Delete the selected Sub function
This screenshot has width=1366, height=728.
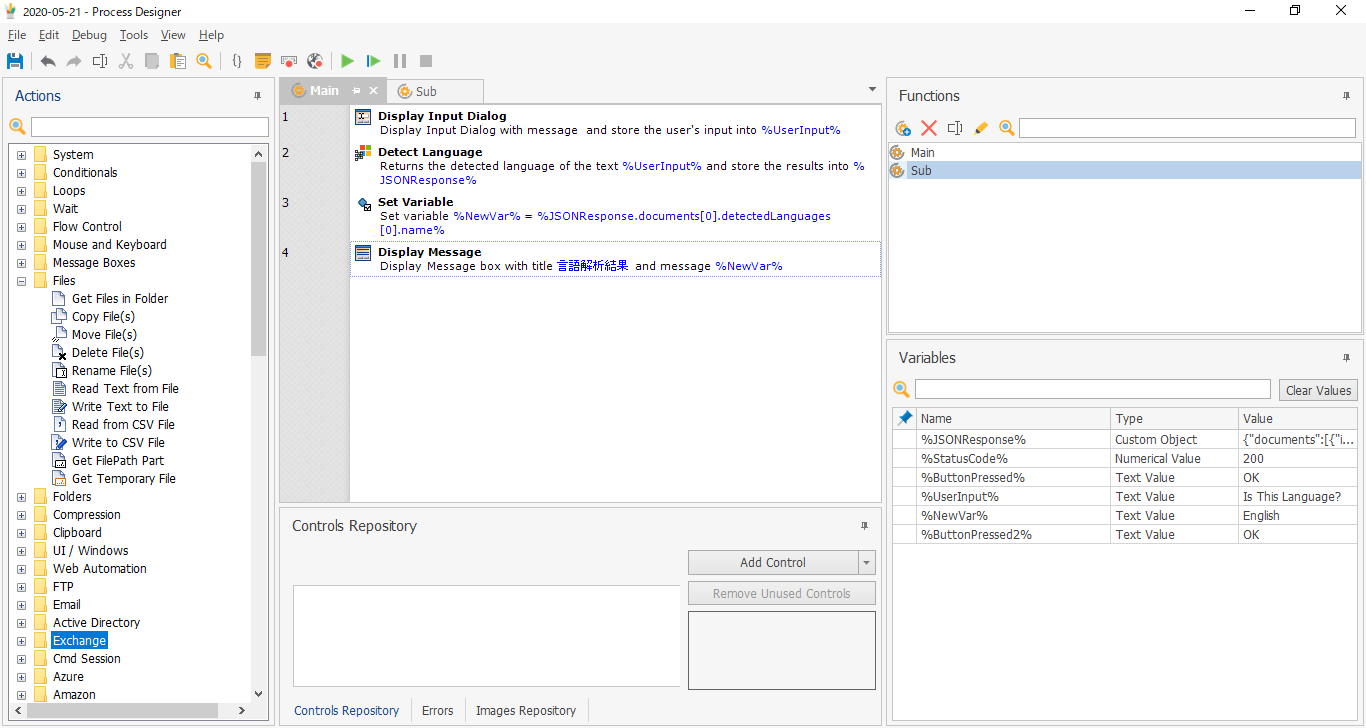click(928, 128)
